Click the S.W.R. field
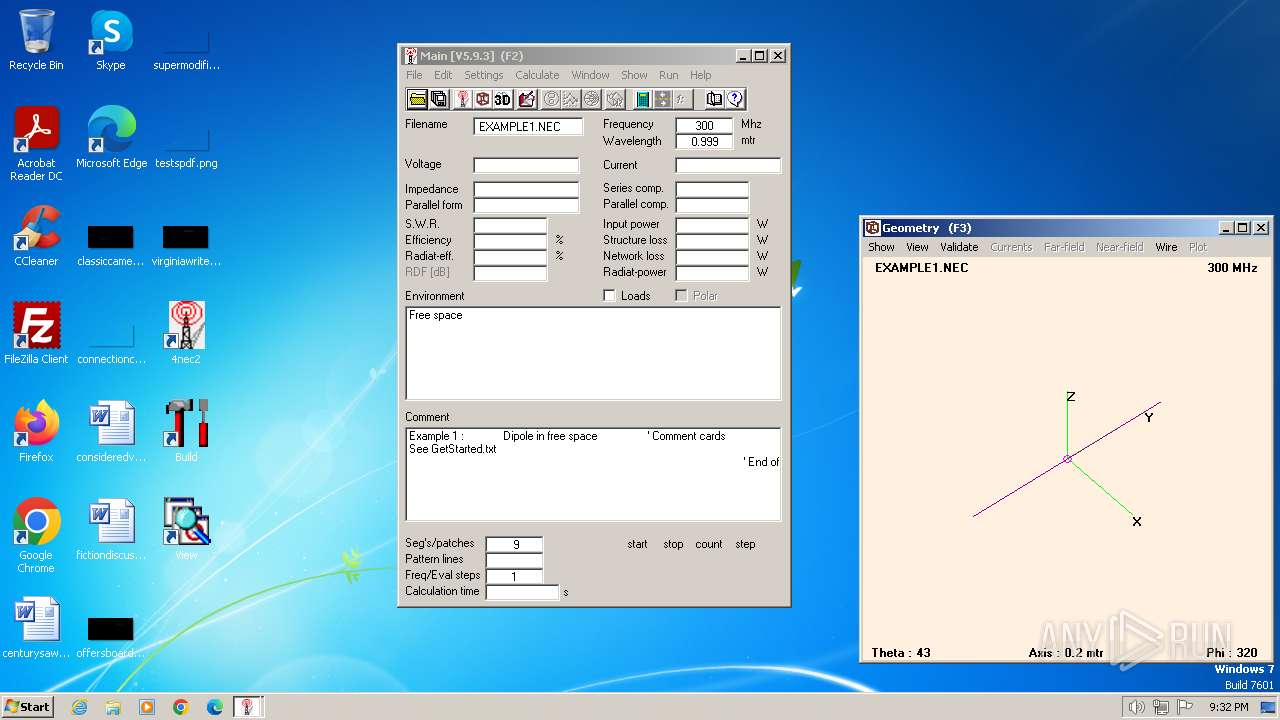This screenshot has width=1280, height=720. tap(510, 225)
